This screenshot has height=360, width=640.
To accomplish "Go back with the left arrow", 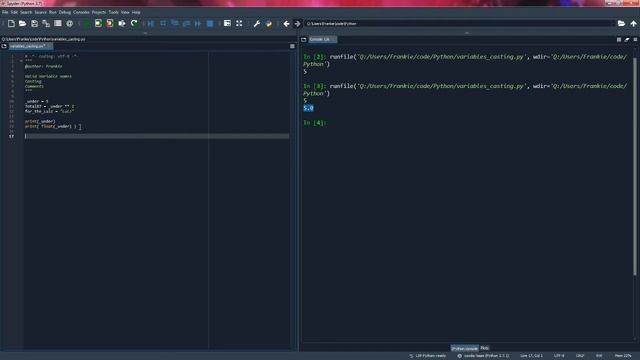I will [287, 24].
